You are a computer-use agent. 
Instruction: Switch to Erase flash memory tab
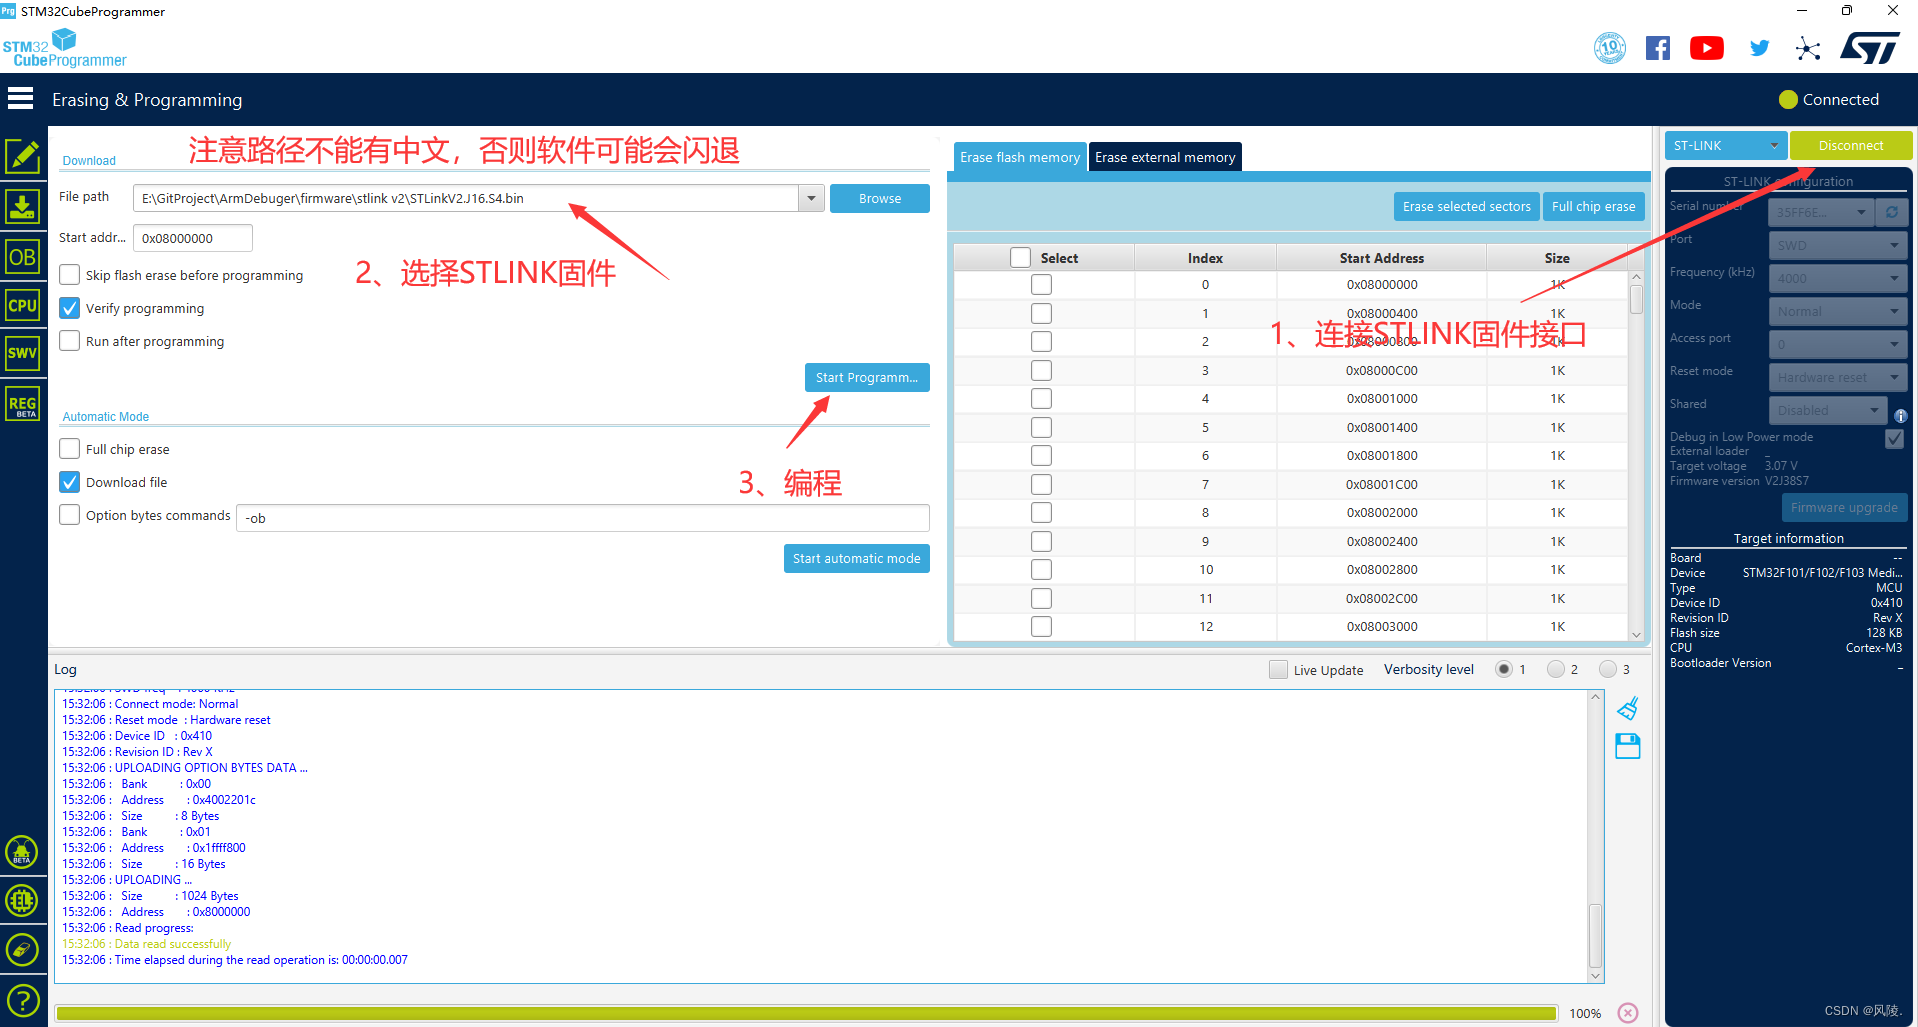(1020, 157)
